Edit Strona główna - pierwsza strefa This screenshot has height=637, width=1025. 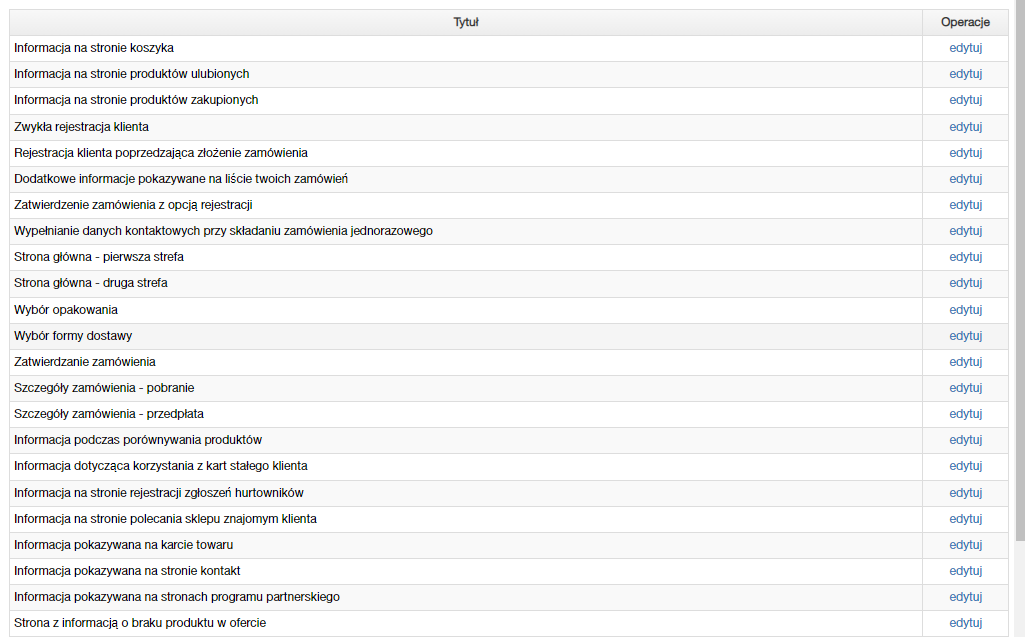[x=966, y=257]
